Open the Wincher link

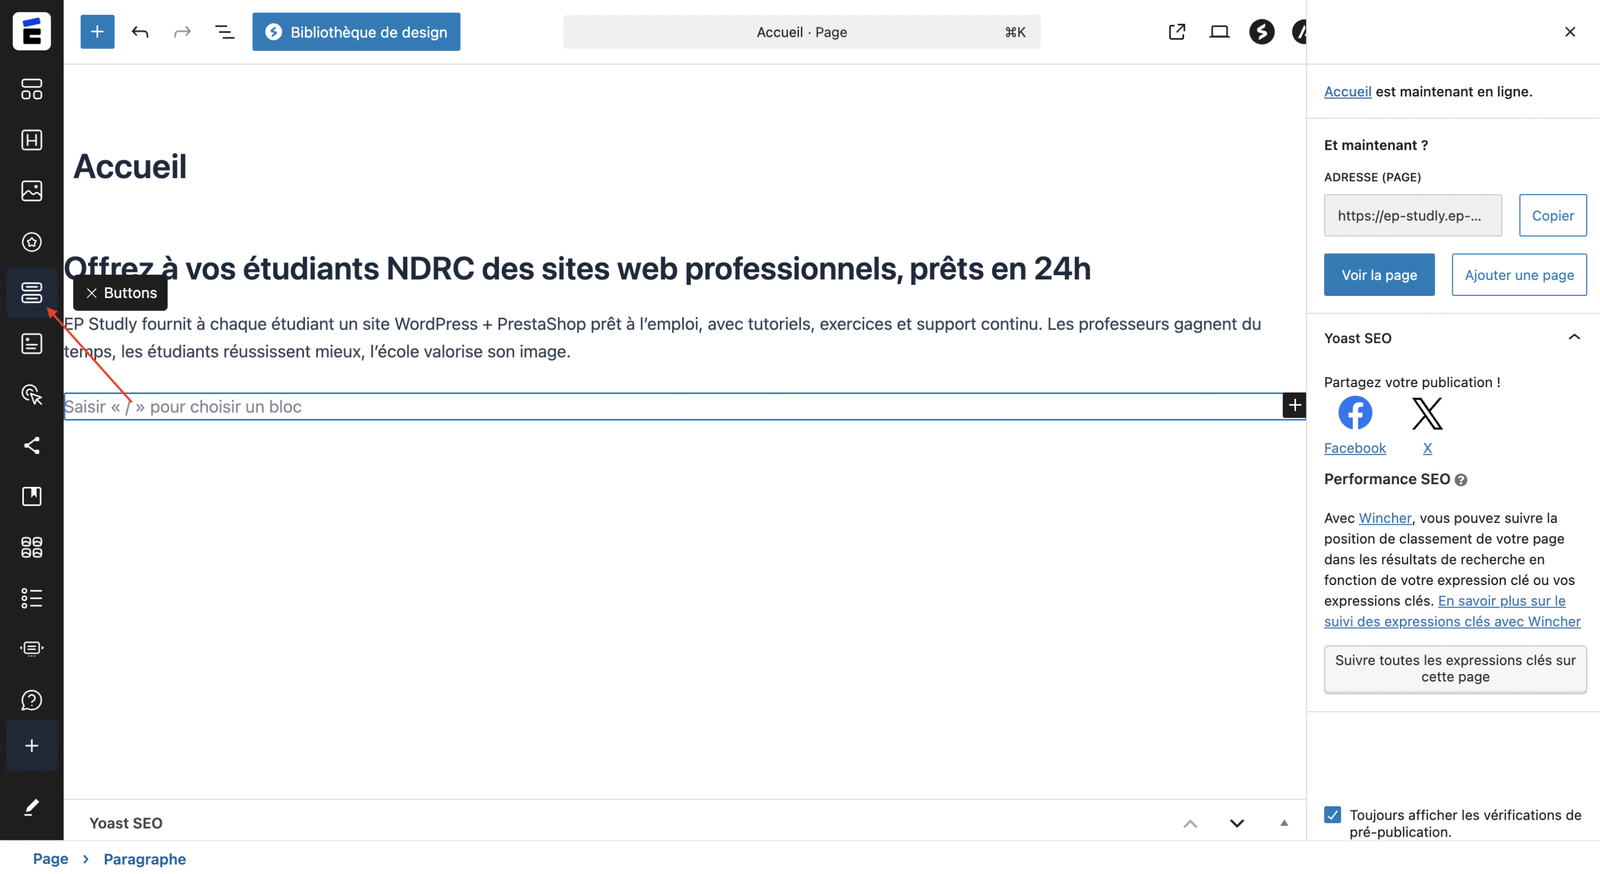pyautogui.click(x=1385, y=518)
